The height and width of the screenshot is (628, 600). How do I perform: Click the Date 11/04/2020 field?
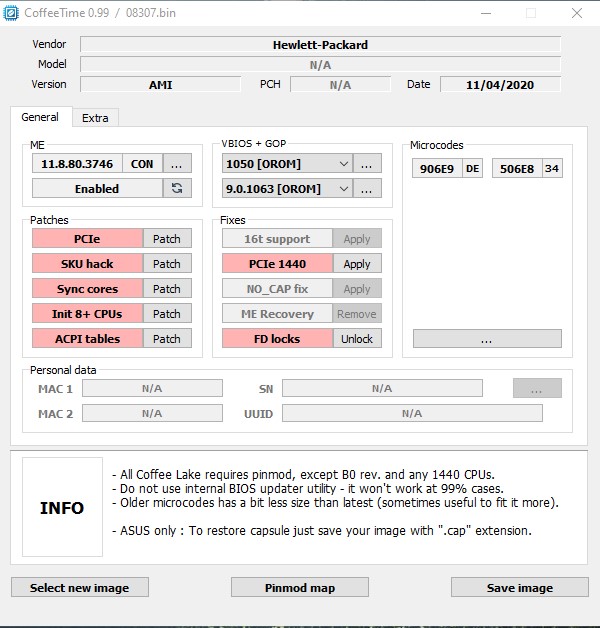tap(500, 85)
